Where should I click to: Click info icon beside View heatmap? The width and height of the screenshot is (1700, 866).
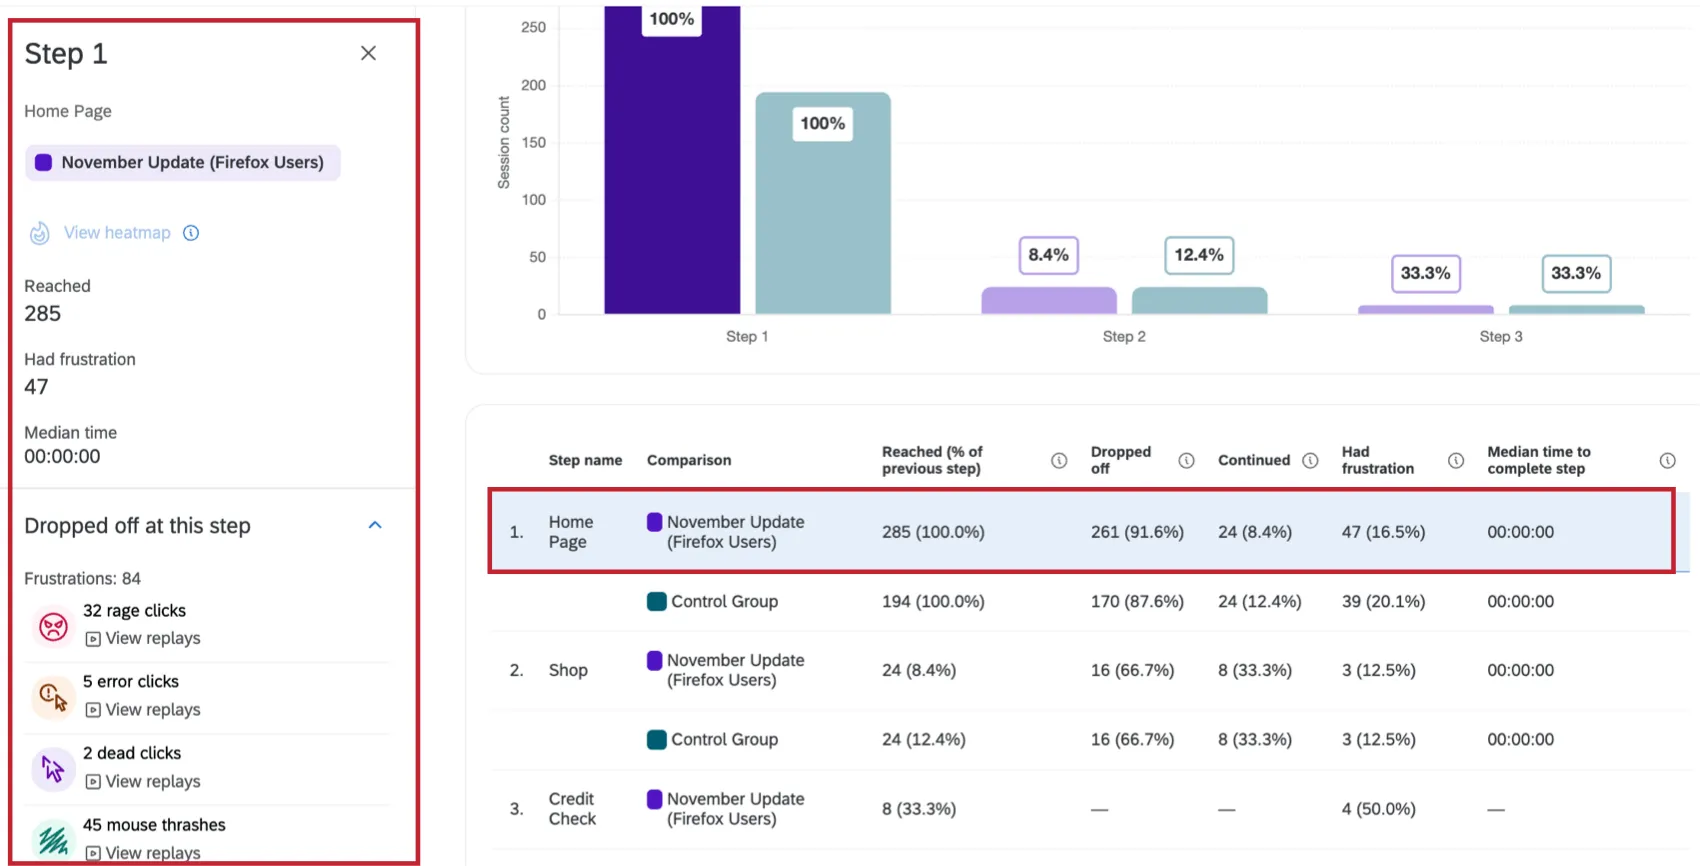(x=191, y=233)
